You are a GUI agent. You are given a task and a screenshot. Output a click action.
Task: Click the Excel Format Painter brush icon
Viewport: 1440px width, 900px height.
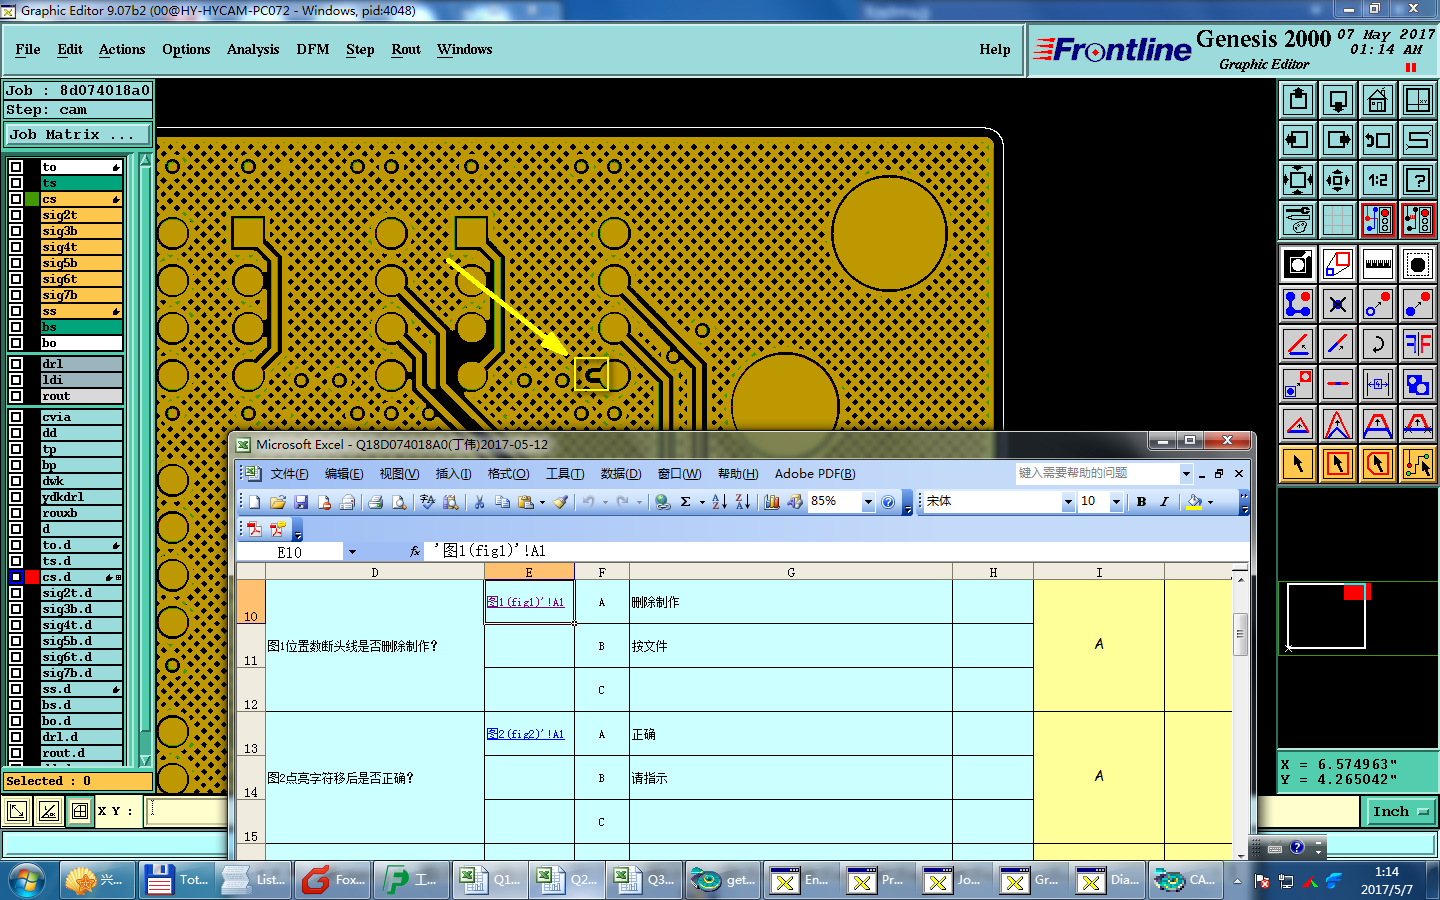pyautogui.click(x=560, y=502)
